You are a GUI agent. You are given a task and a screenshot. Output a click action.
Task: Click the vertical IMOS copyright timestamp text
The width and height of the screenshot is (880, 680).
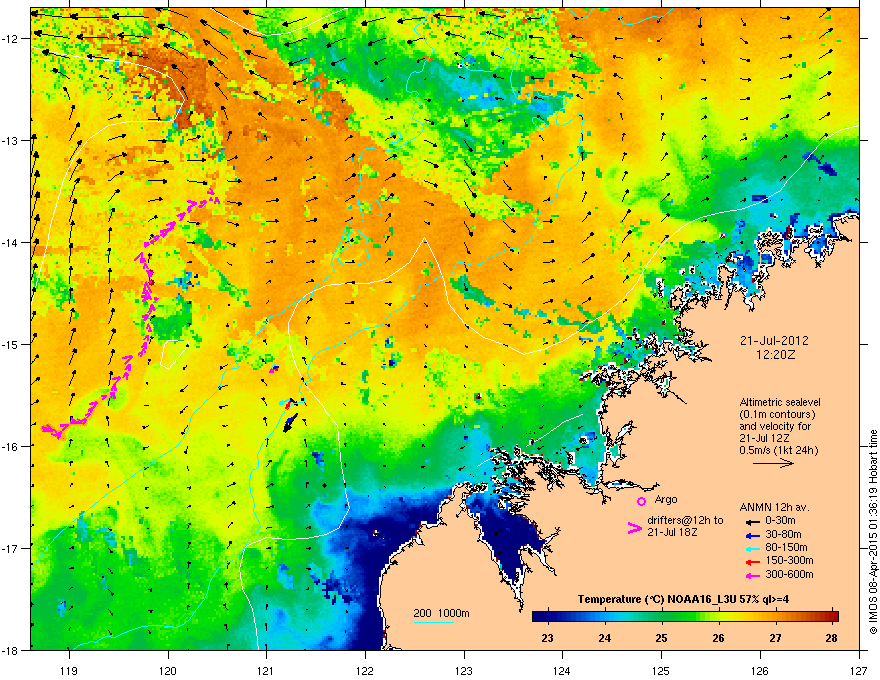pyautogui.click(x=873, y=532)
